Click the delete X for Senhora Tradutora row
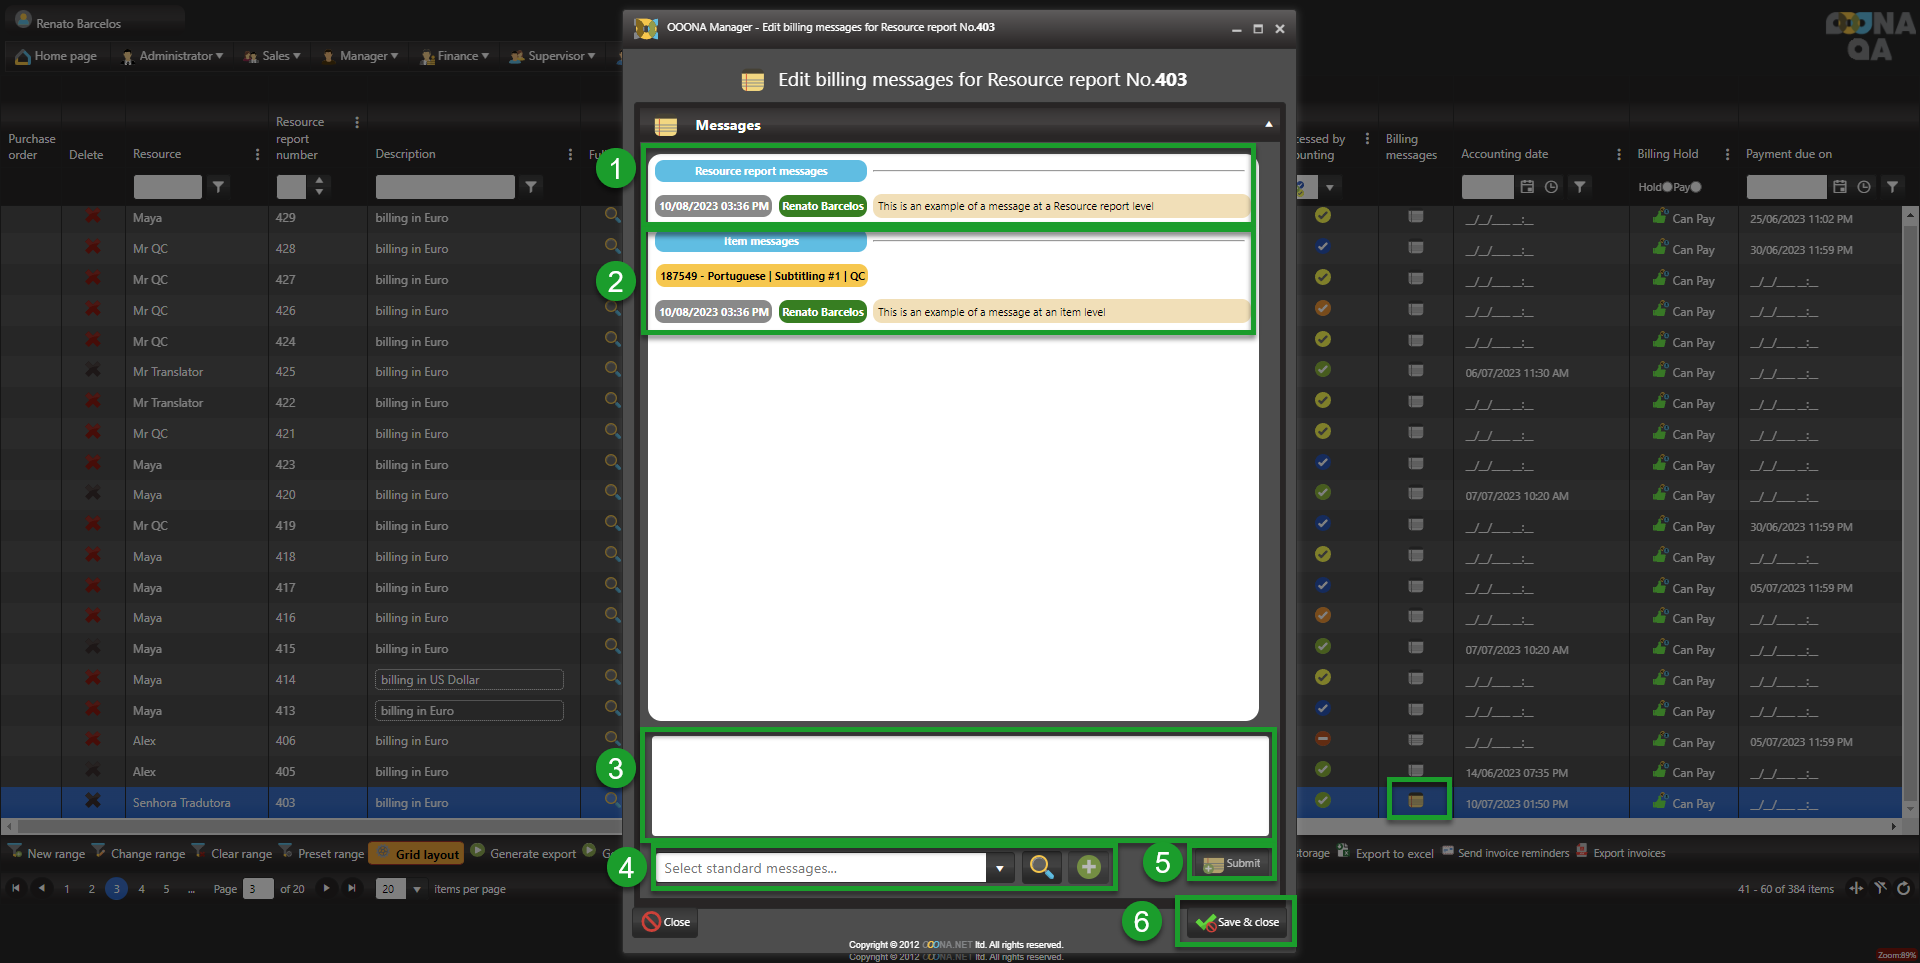The width and height of the screenshot is (1920, 963). click(93, 801)
